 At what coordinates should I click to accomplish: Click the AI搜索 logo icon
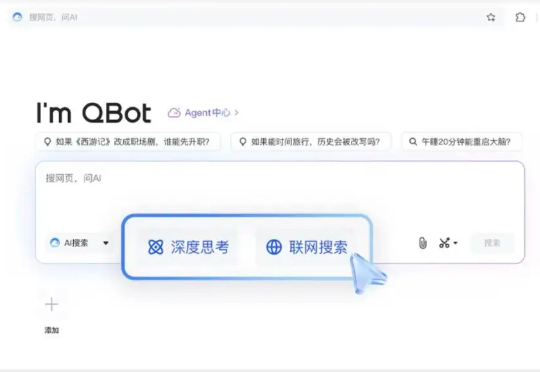point(54,243)
